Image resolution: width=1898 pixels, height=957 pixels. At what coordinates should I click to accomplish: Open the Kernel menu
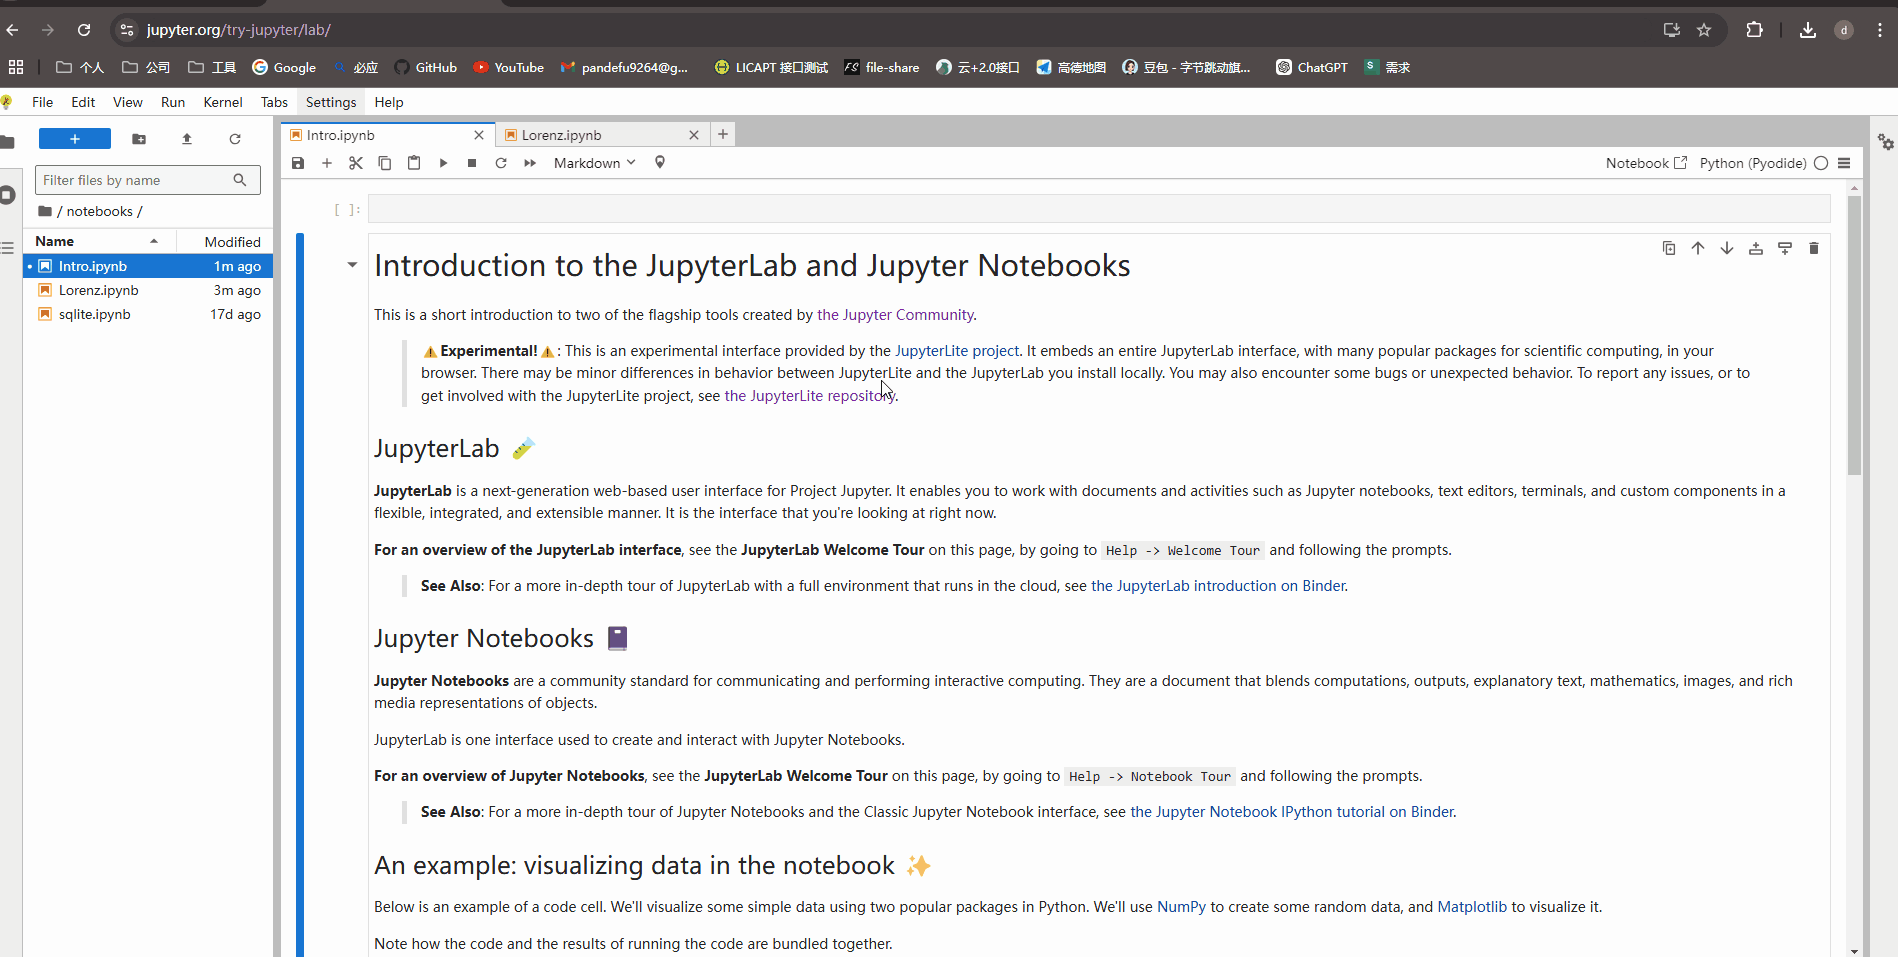click(x=223, y=102)
